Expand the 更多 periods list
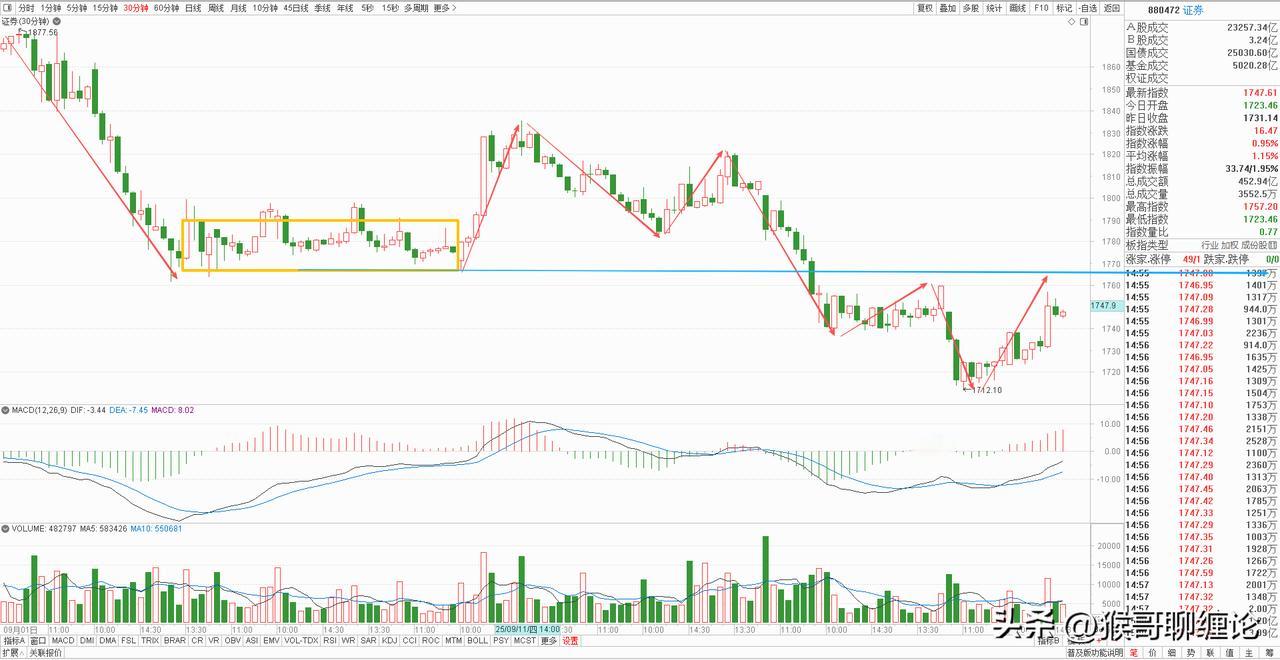 coord(445,8)
